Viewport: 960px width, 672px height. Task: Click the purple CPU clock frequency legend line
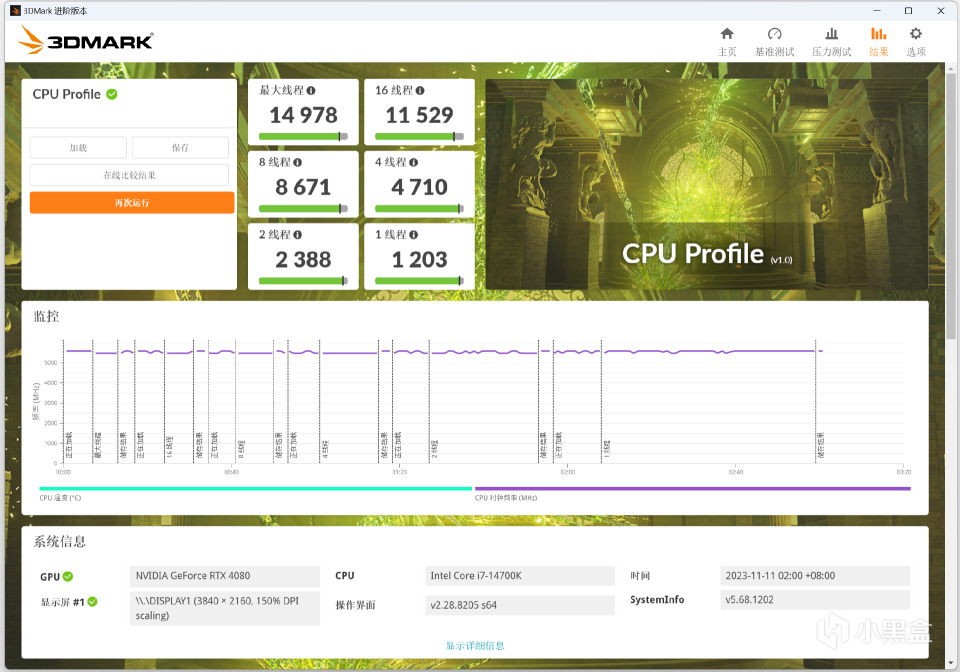click(x=692, y=488)
